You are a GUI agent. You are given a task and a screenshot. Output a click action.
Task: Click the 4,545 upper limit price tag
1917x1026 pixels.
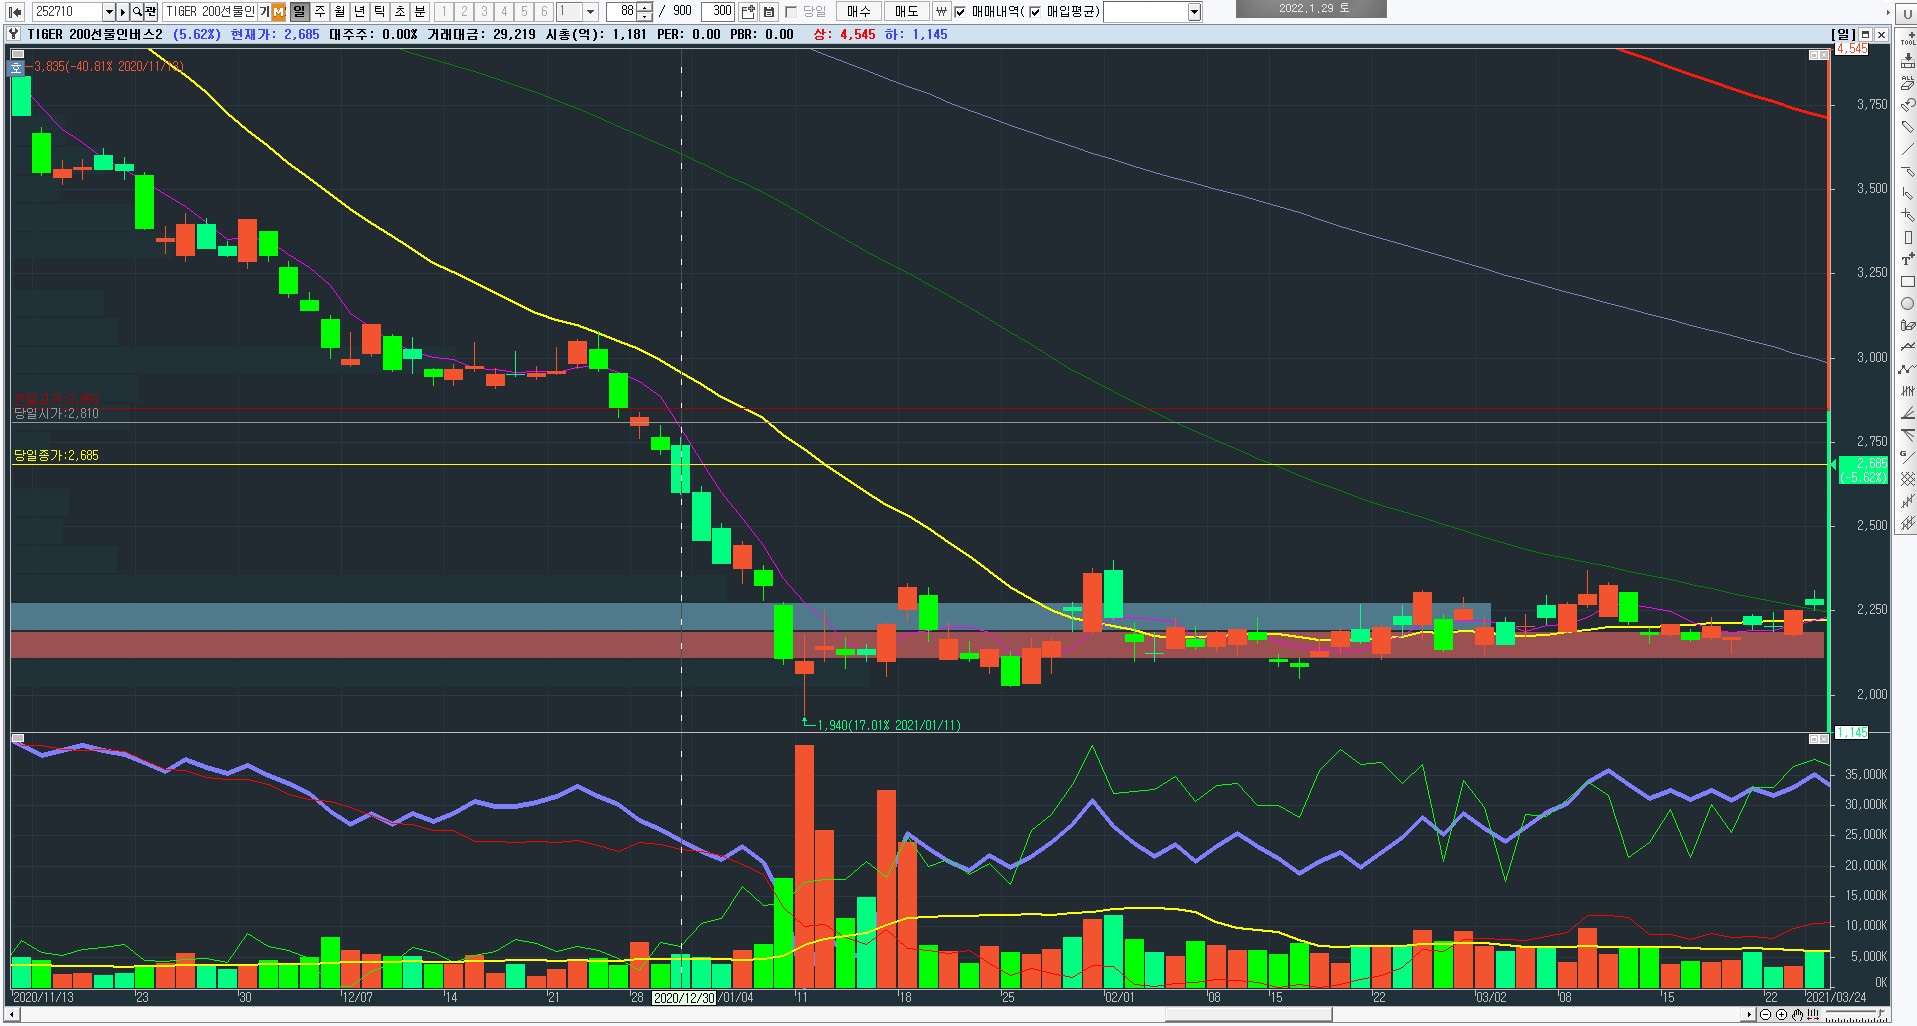tap(1851, 48)
